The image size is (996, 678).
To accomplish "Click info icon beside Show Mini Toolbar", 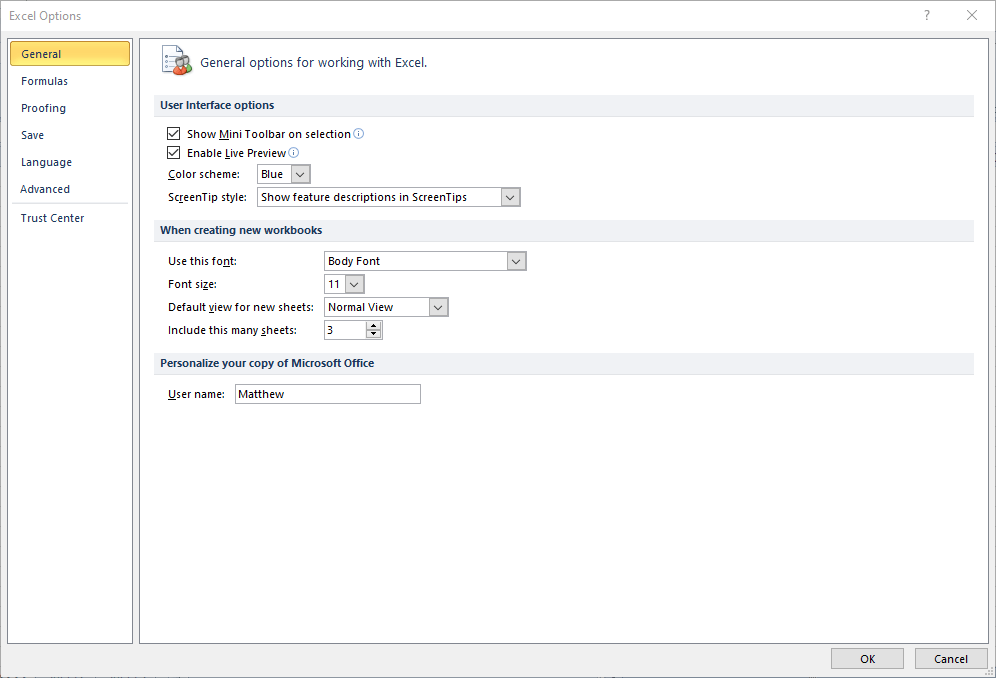I will click(359, 134).
